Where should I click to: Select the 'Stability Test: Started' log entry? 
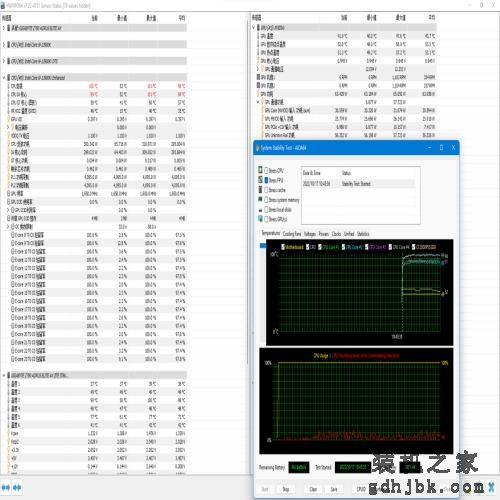point(359,184)
